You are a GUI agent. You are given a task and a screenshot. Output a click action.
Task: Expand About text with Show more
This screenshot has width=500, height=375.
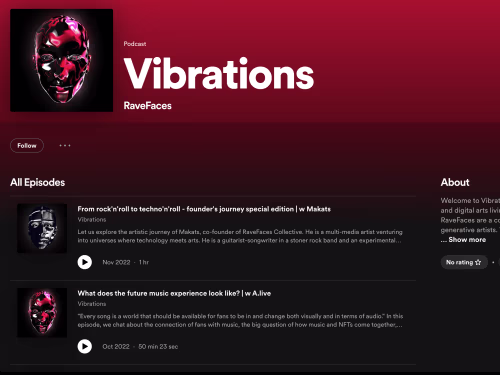pos(467,240)
